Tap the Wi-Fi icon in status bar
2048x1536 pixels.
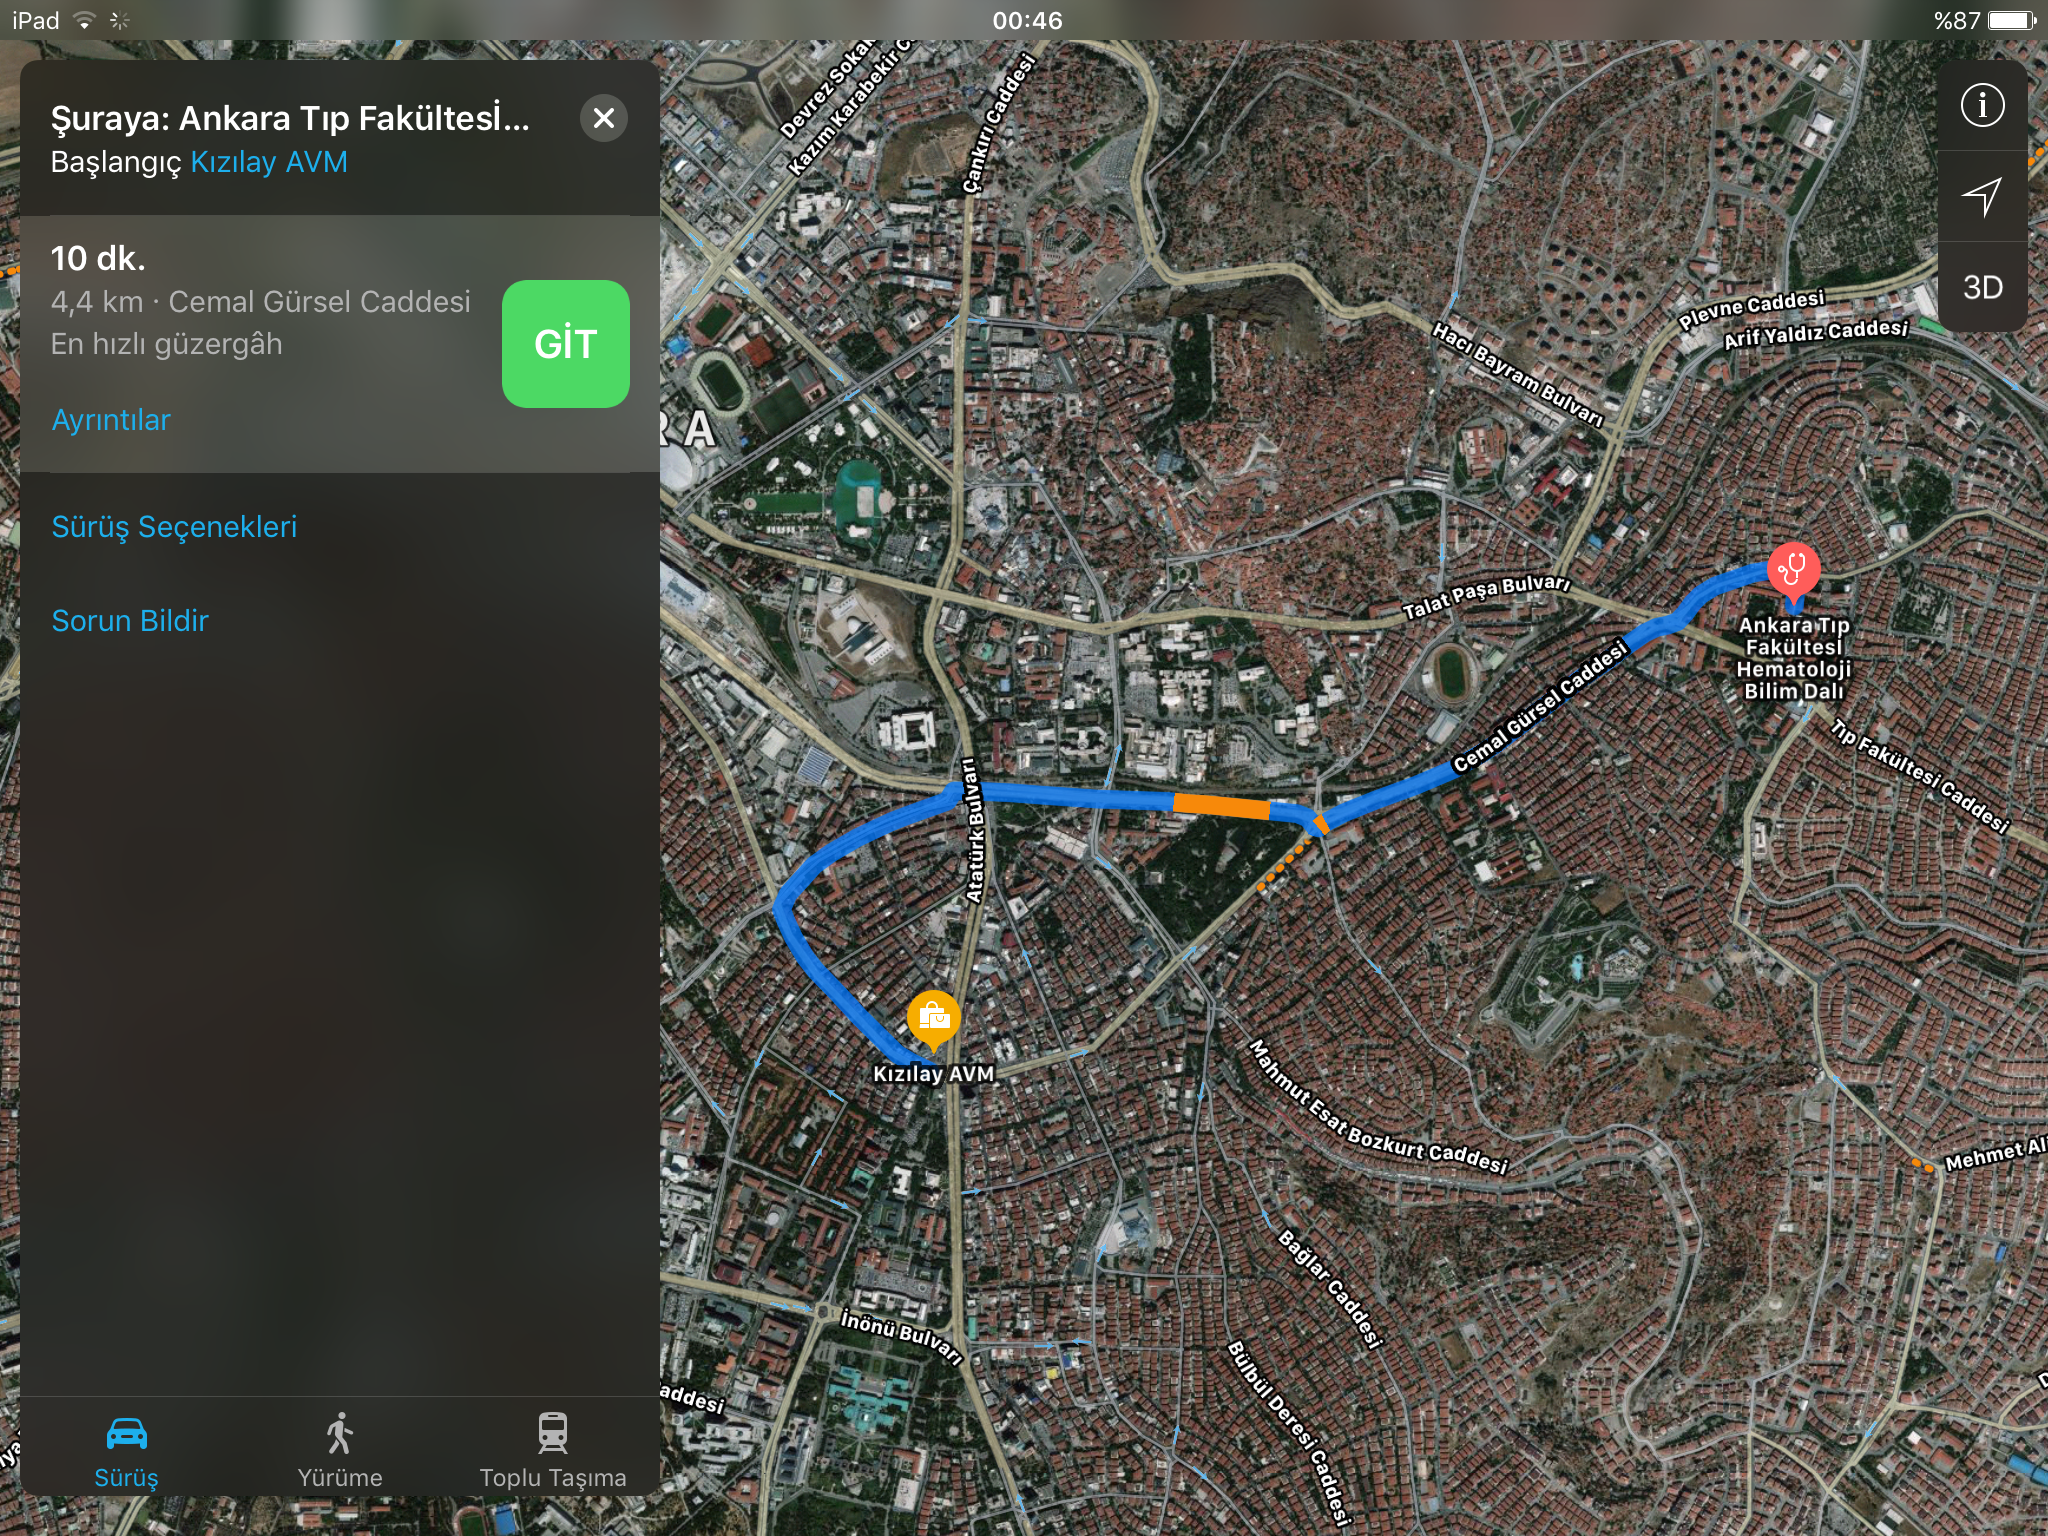coord(85,21)
